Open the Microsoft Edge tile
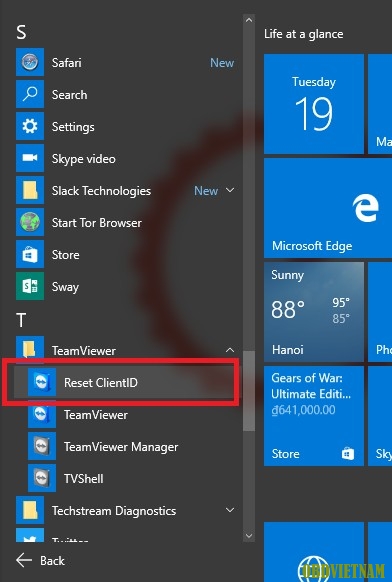The width and height of the screenshot is (392, 582). tap(328, 208)
